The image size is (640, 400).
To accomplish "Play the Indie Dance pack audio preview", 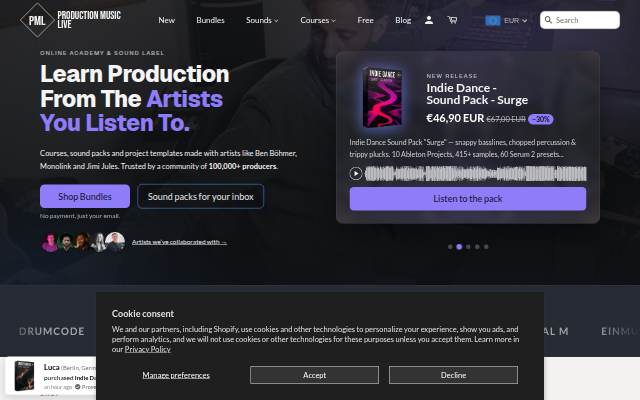I will 356,173.
